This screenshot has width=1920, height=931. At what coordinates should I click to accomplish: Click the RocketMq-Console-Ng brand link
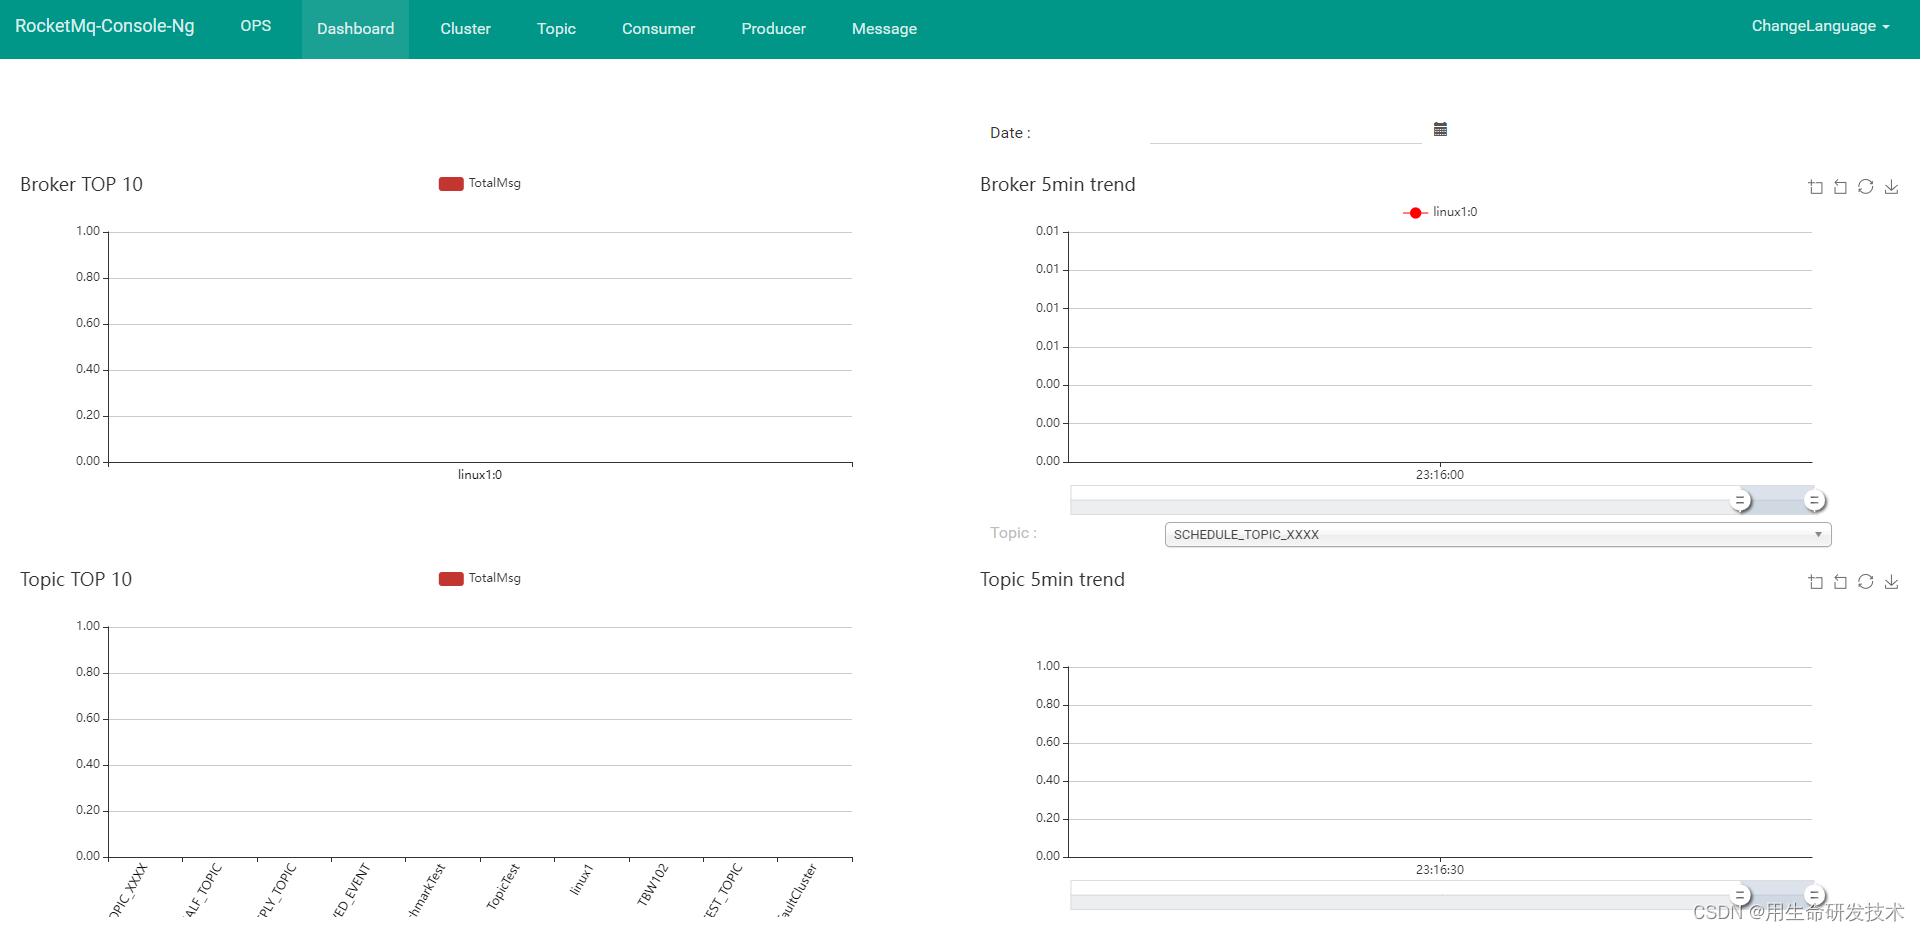(105, 26)
